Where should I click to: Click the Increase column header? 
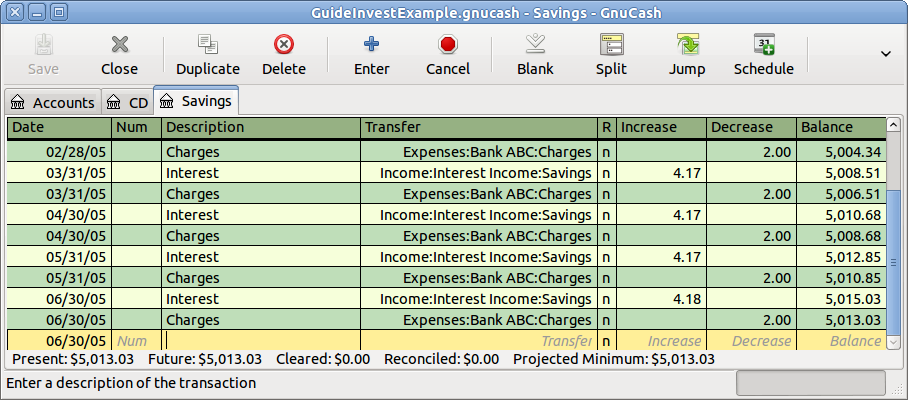tap(661, 127)
